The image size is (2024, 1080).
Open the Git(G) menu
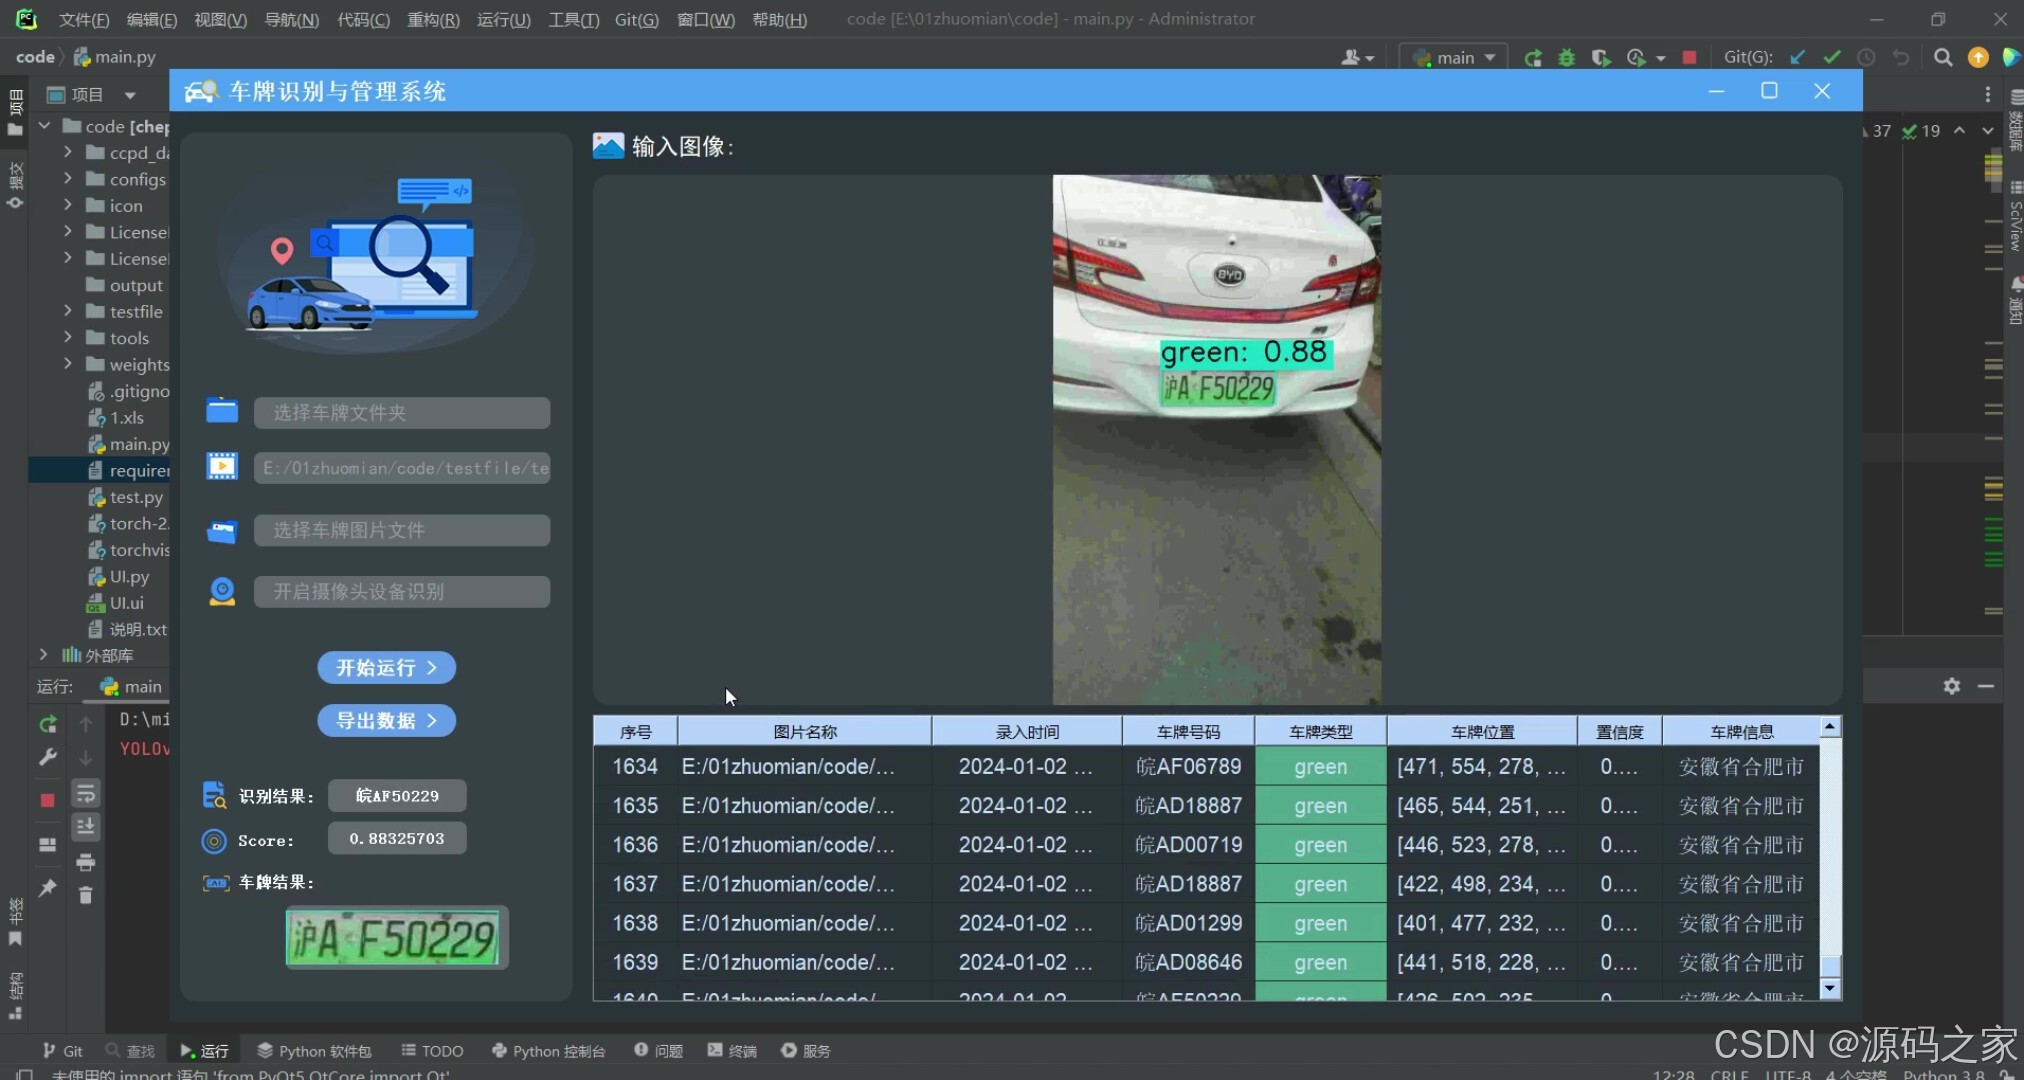coord(636,19)
